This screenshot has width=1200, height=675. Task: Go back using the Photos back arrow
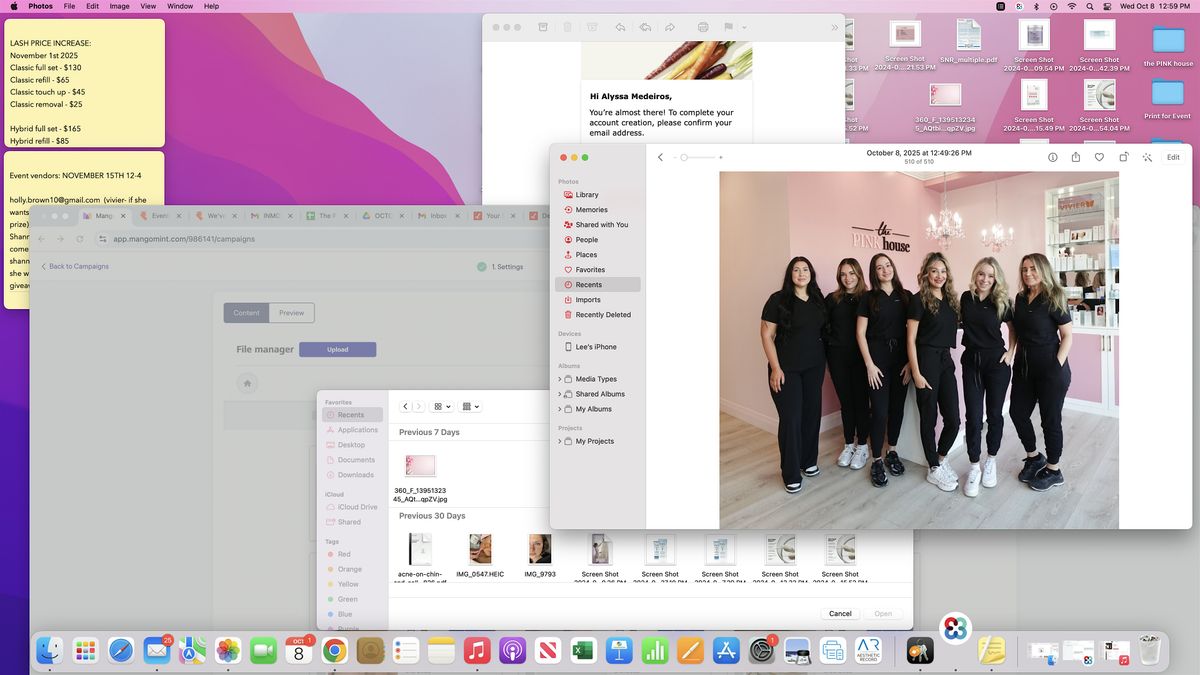pos(660,157)
